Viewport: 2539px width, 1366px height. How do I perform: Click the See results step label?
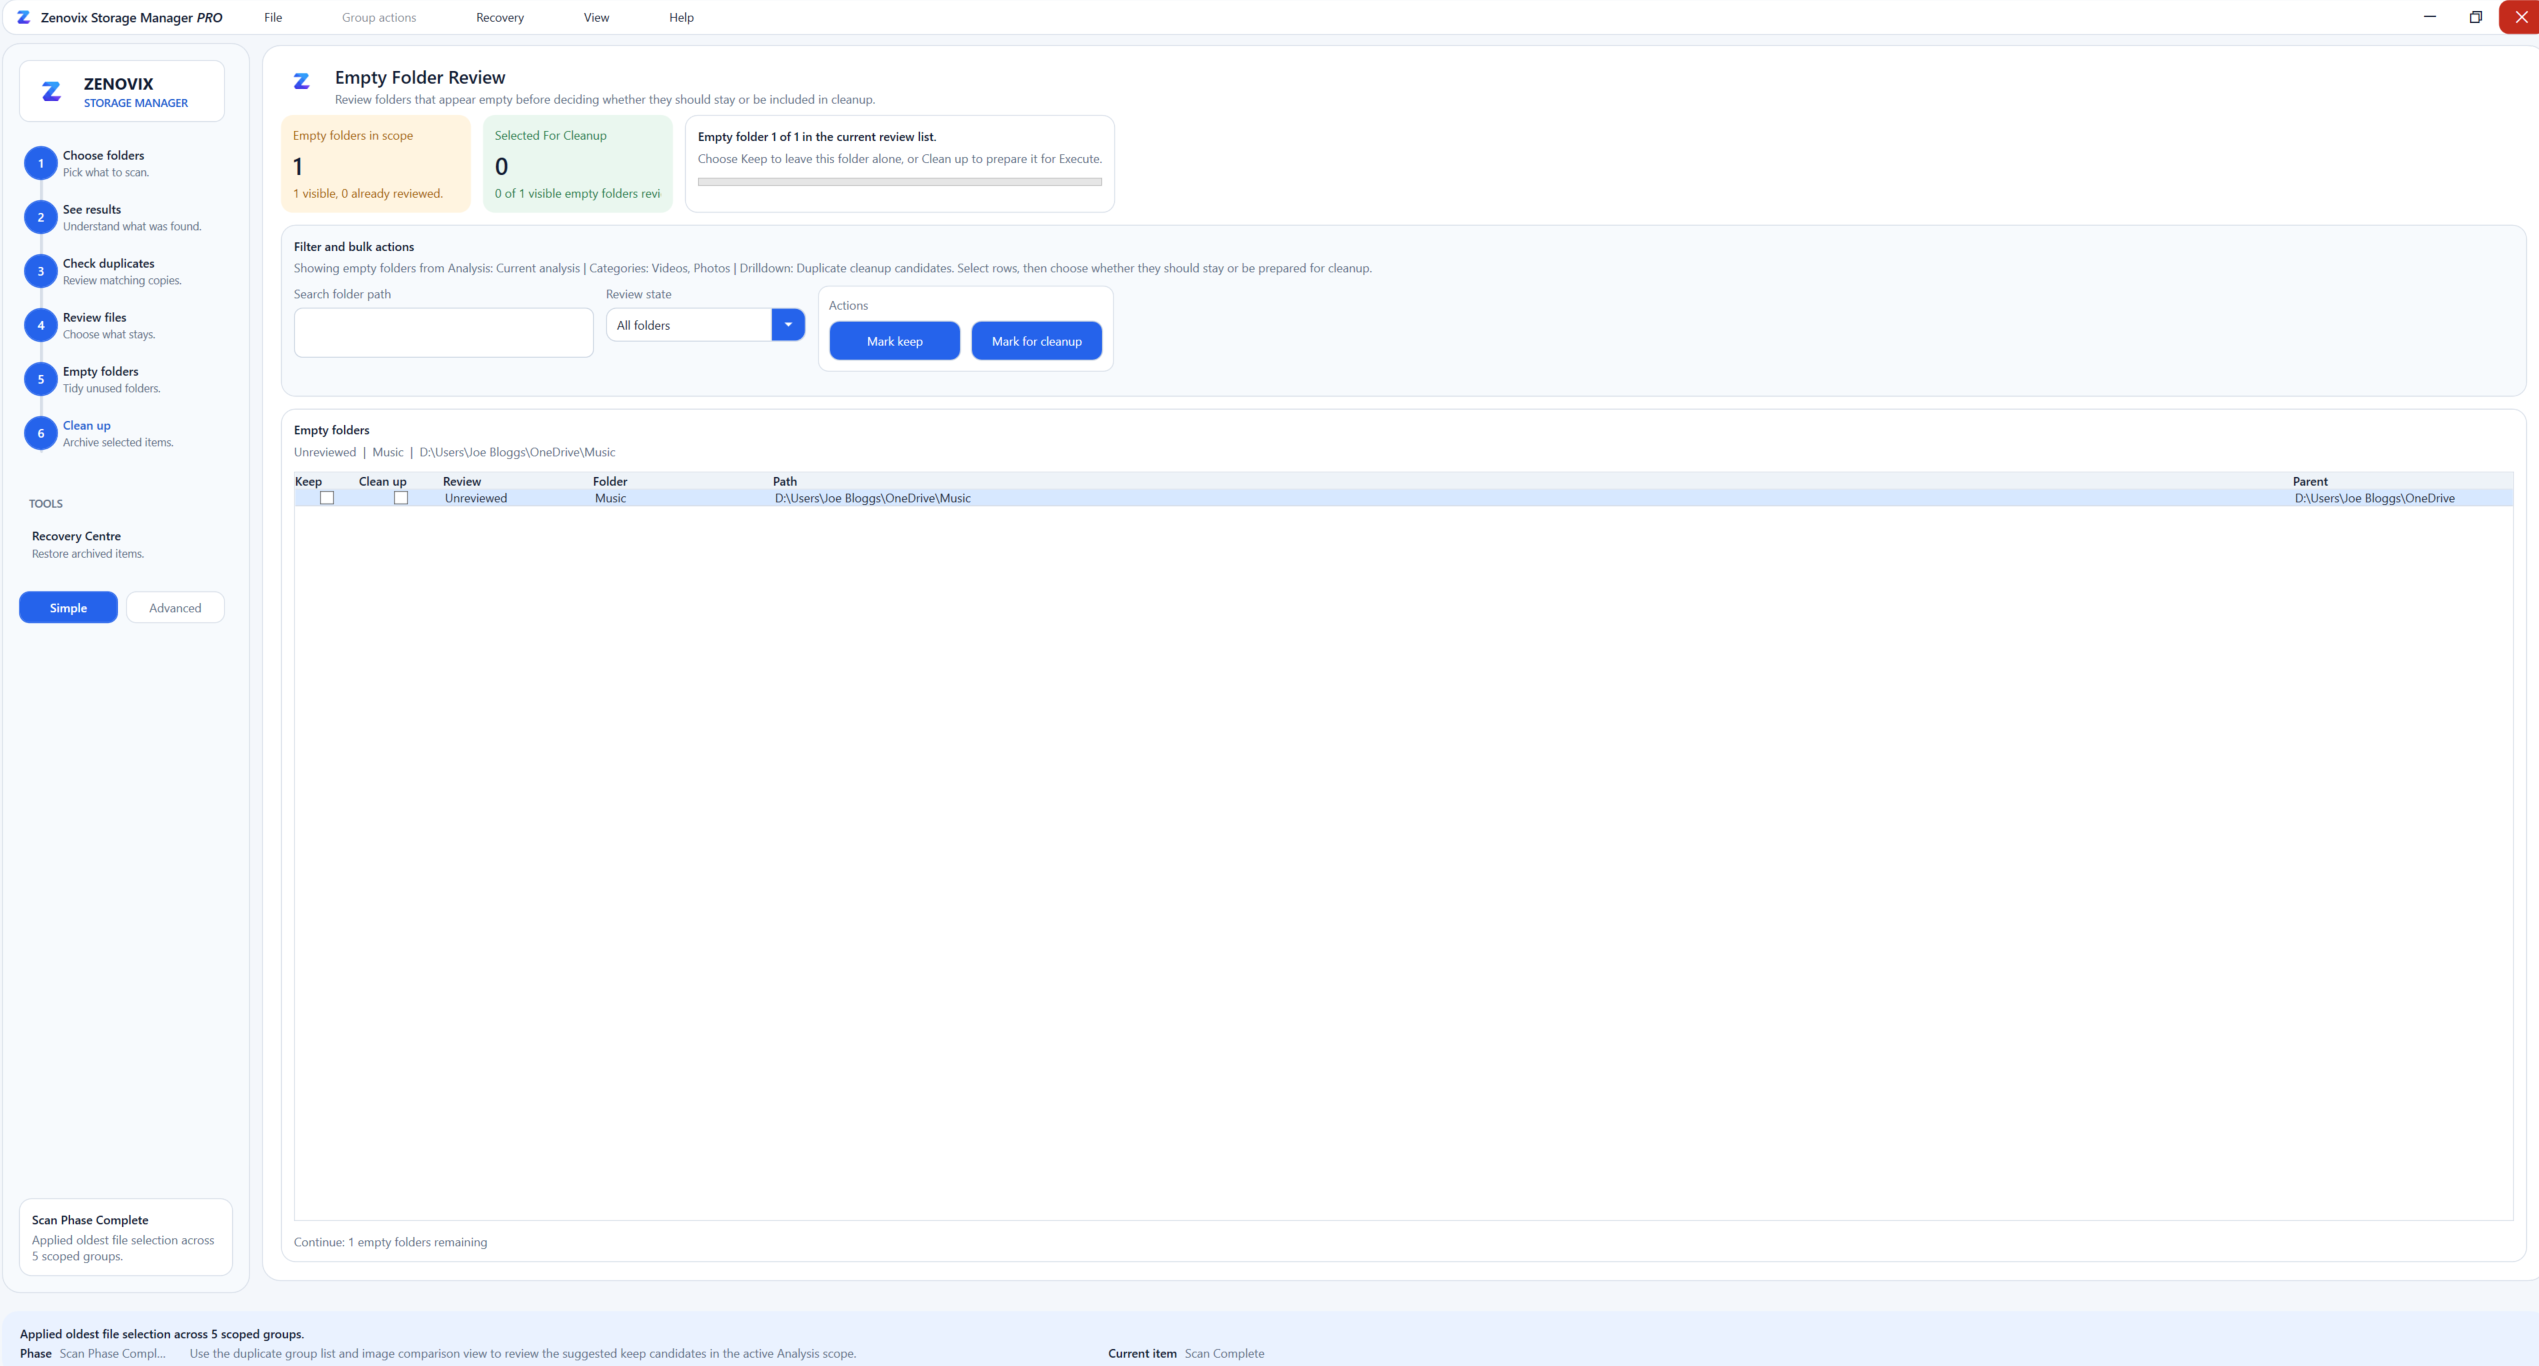point(92,209)
